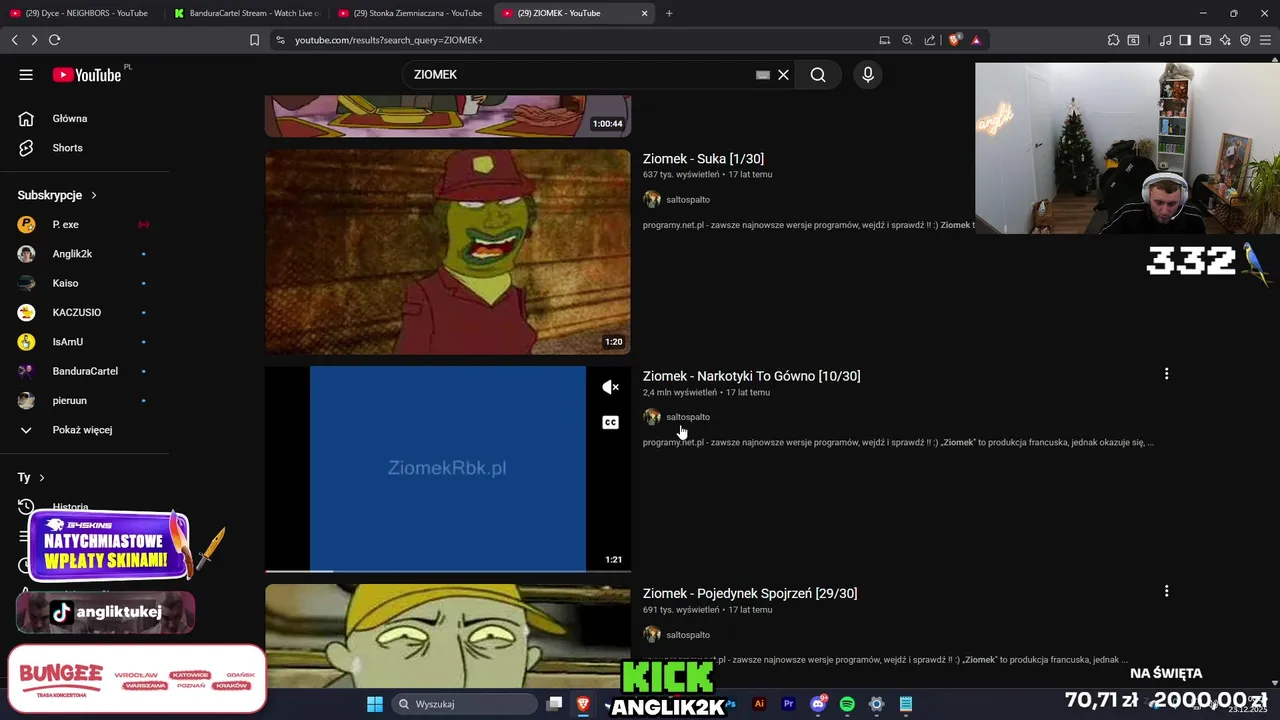Open Ziomek - Narkotyki To Gówno video title
The image size is (1280, 720).
coord(751,376)
